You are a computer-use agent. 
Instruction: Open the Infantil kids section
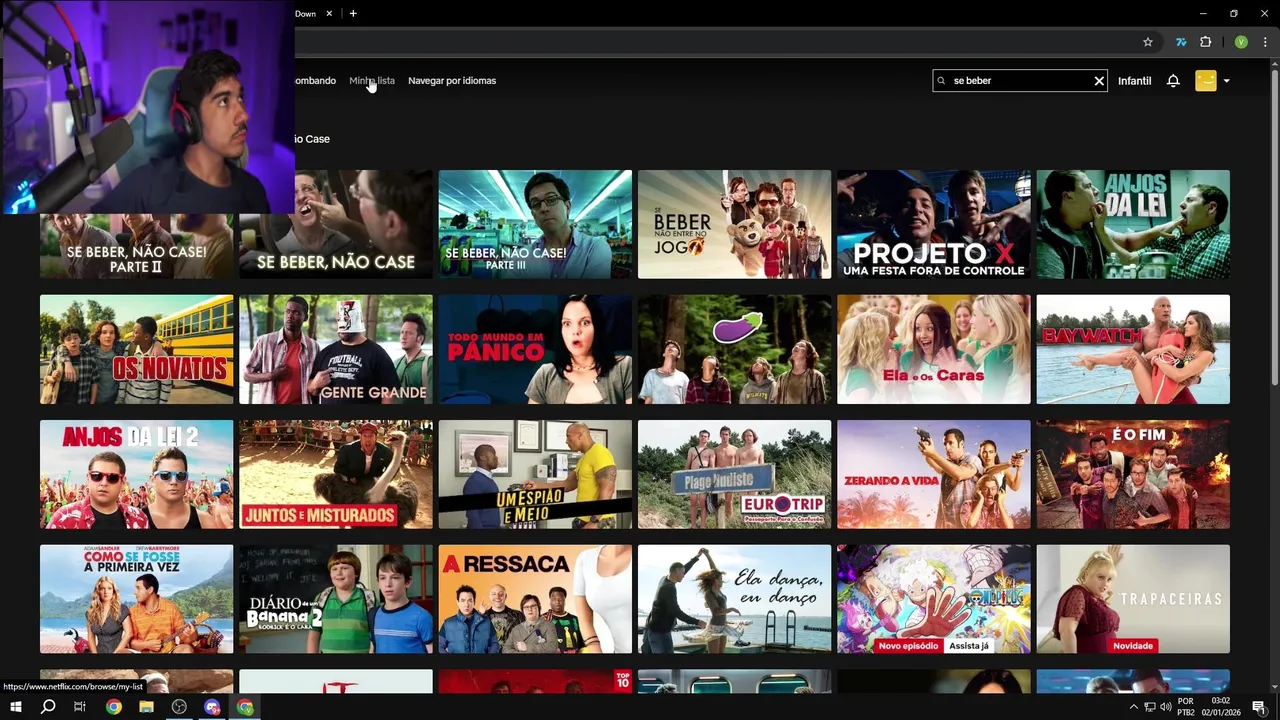point(1134,81)
